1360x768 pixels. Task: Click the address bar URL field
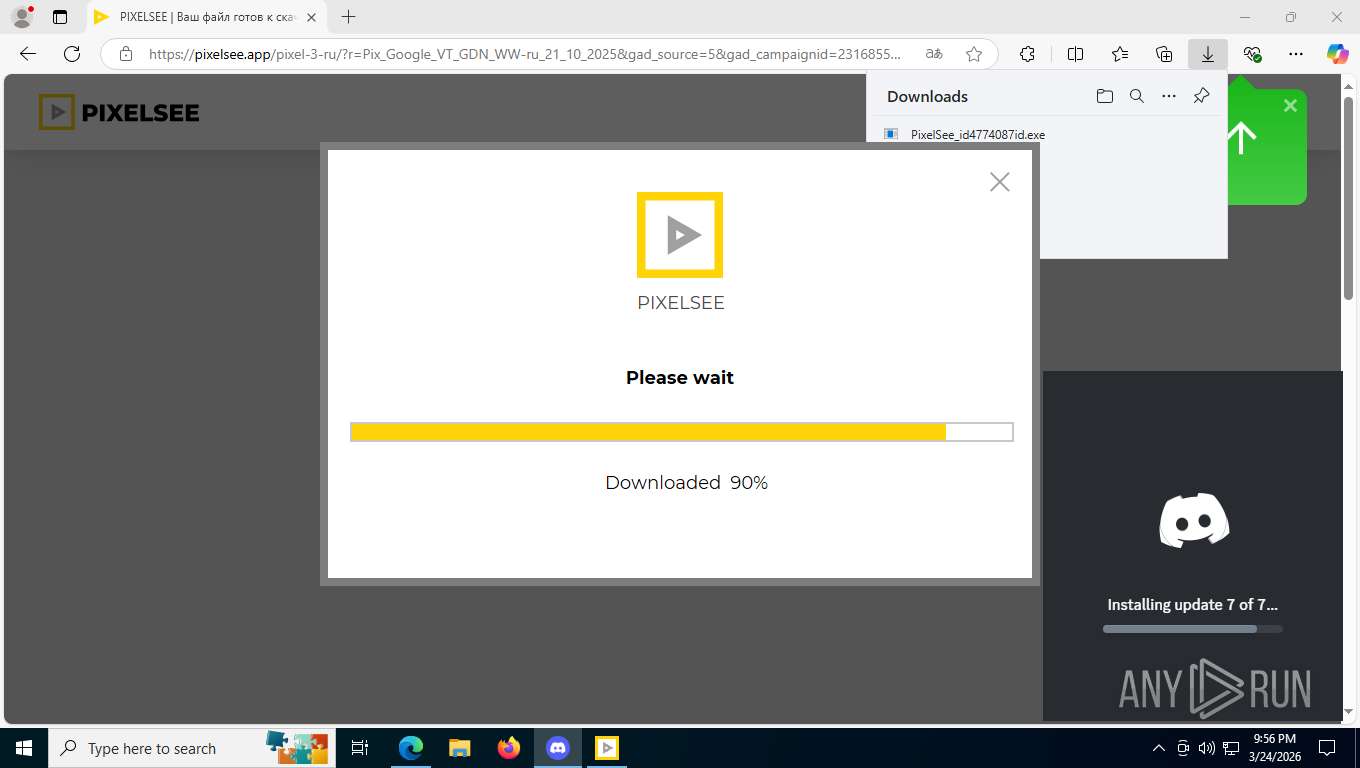point(524,54)
